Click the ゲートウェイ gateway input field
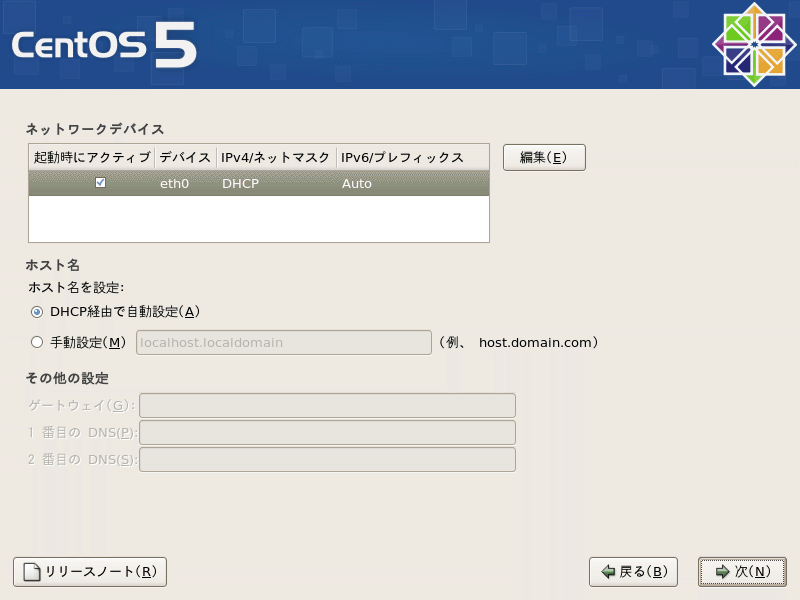Image resolution: width=800 pixels, height=600 pixels. (x=328, y=406)
